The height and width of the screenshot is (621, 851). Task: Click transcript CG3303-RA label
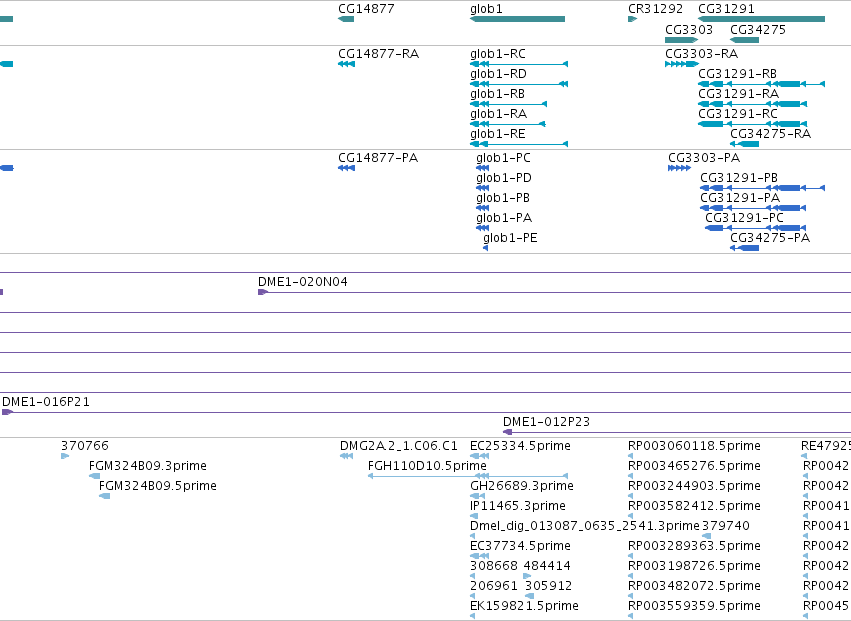tap(701, 54)
